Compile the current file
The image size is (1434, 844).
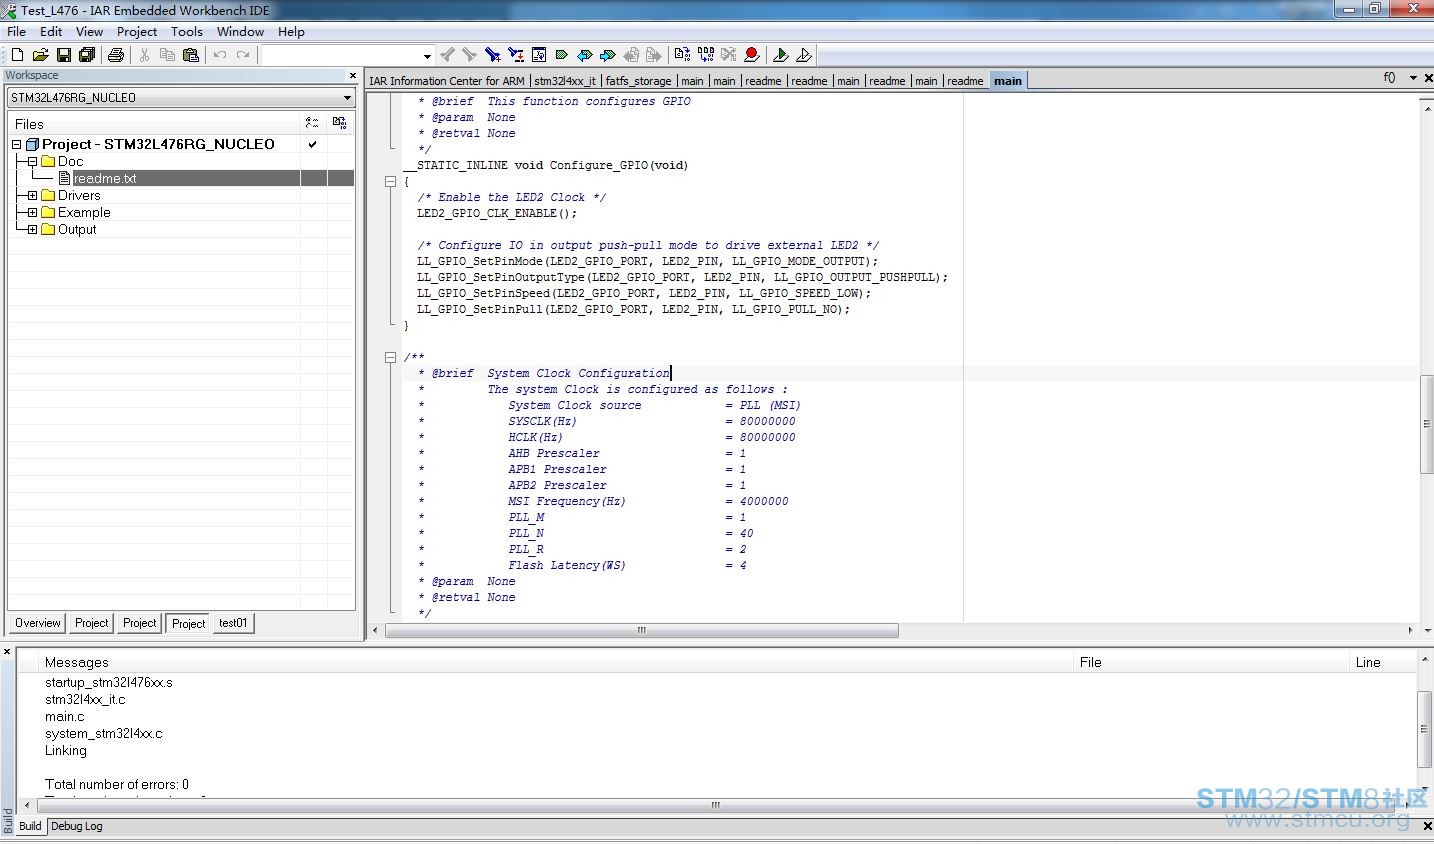tap(682, 55)
